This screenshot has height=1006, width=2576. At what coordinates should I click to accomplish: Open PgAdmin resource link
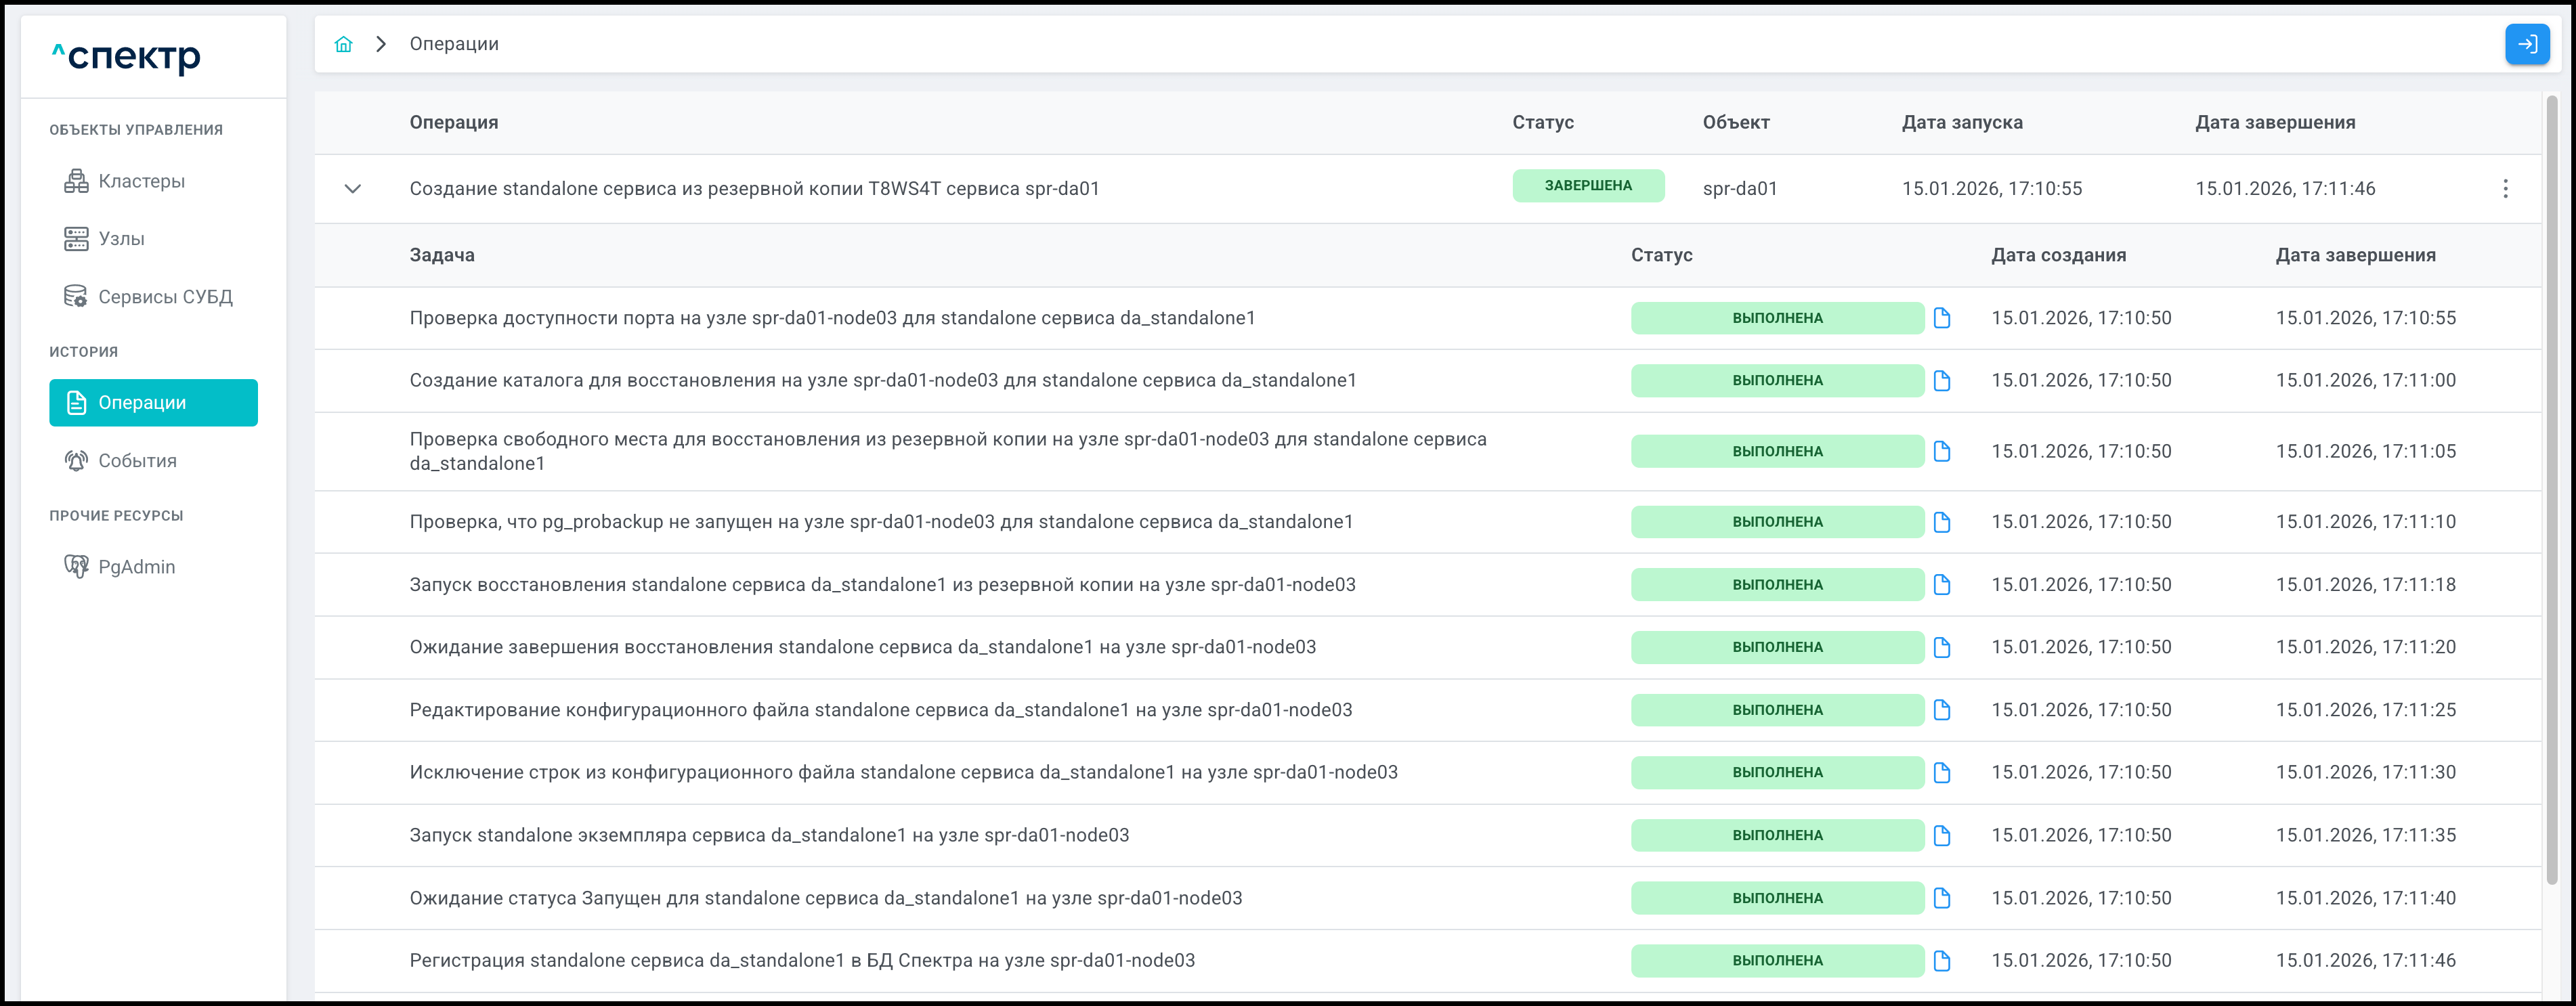click(136, 567)
